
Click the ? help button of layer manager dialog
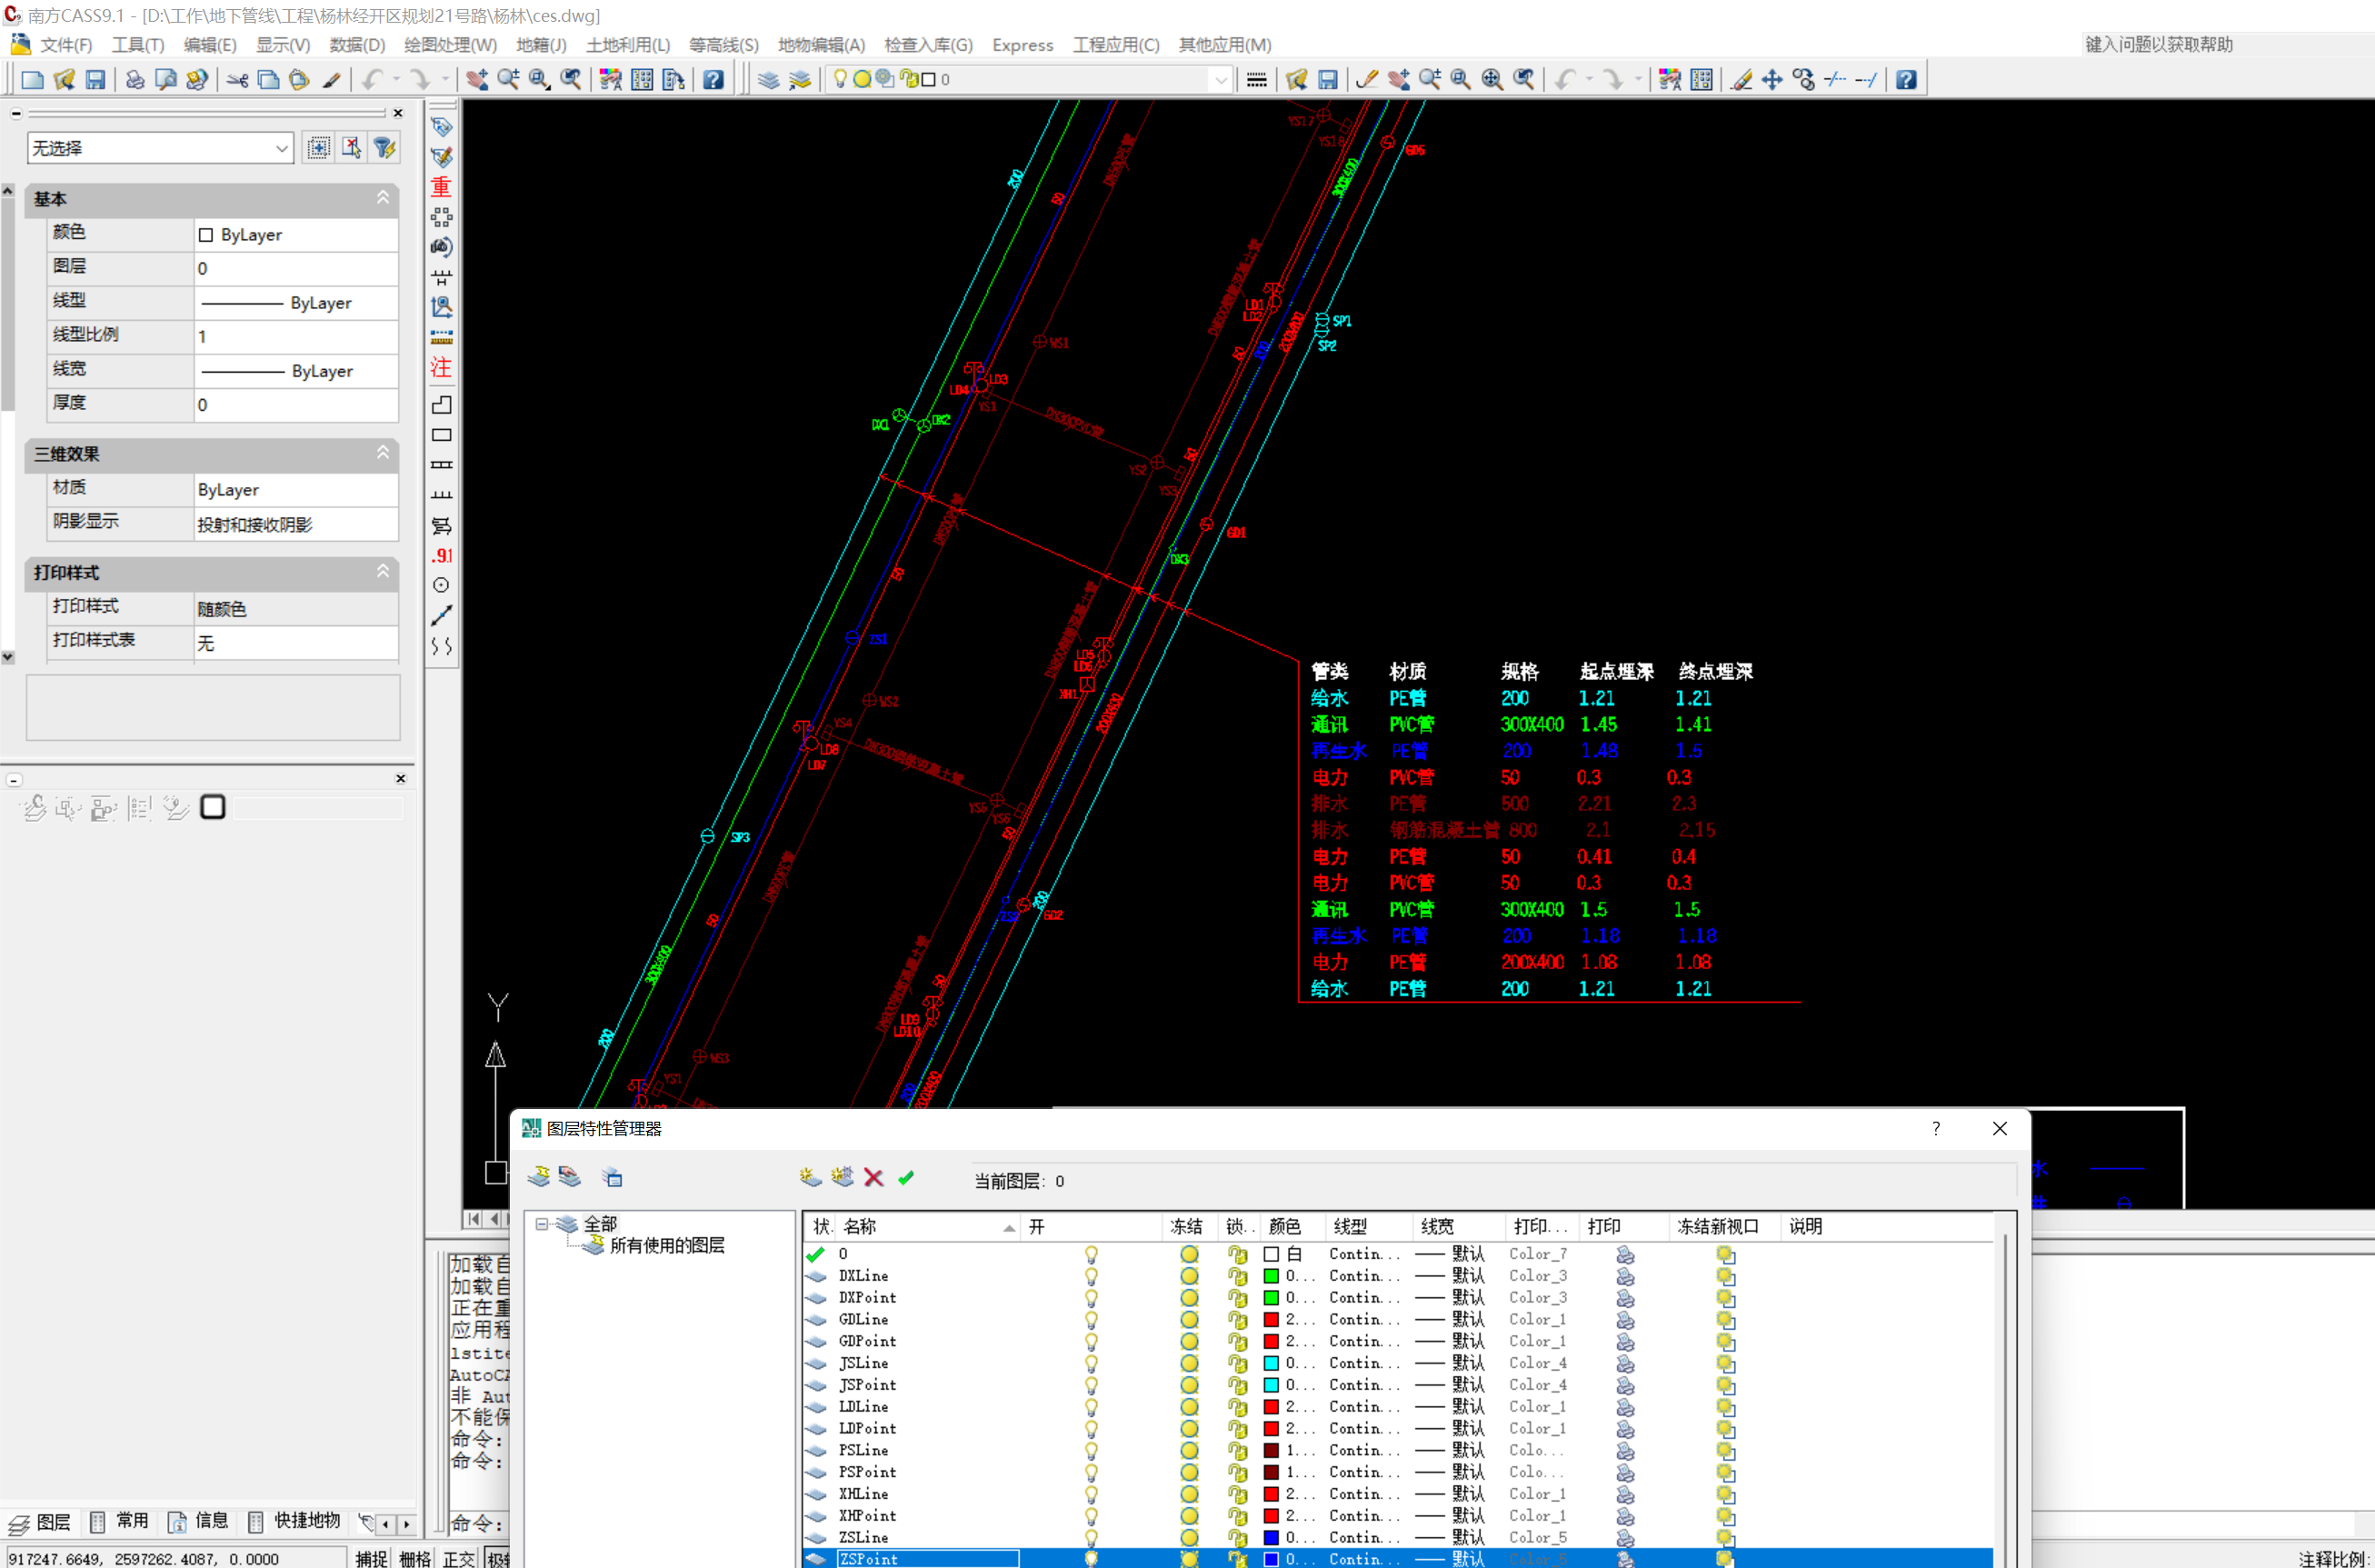click(1936, 1129)
